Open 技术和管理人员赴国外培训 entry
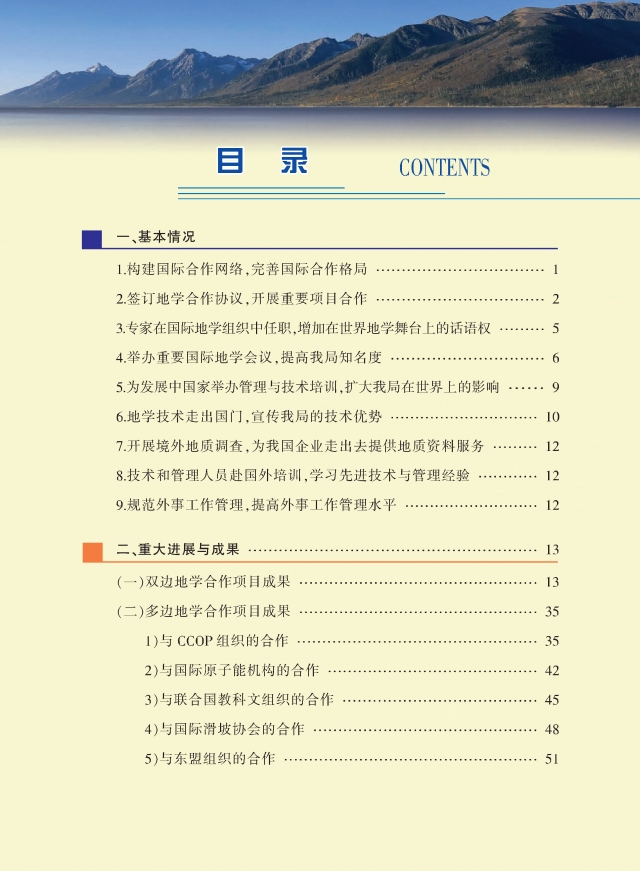 292,476
